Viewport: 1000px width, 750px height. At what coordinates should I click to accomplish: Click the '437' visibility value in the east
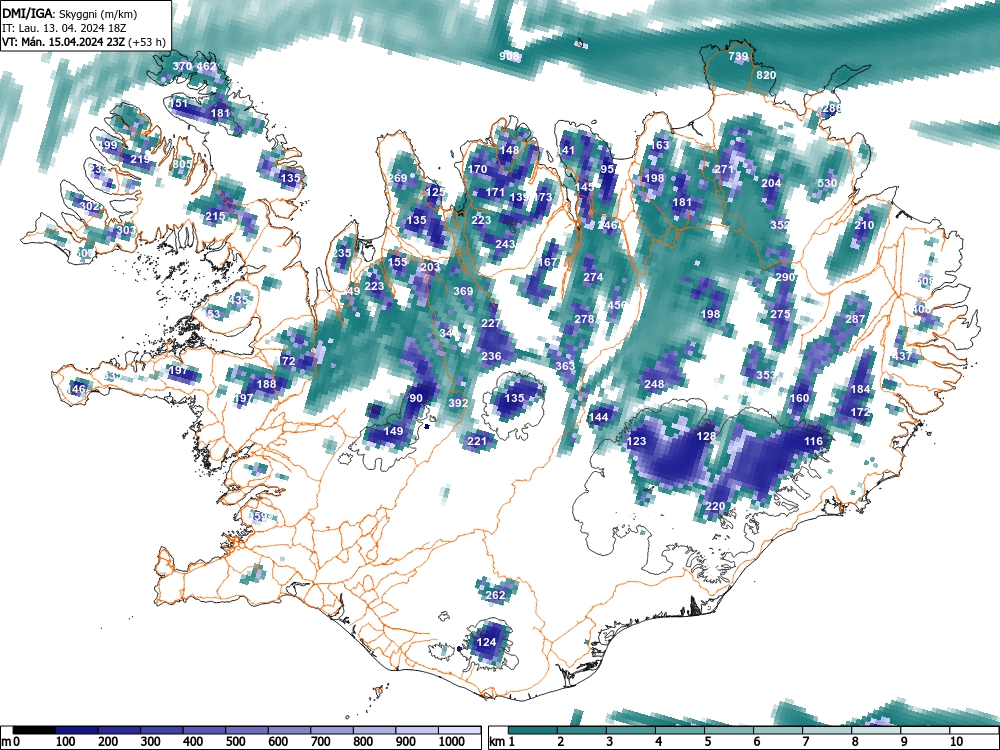(902, 356)
